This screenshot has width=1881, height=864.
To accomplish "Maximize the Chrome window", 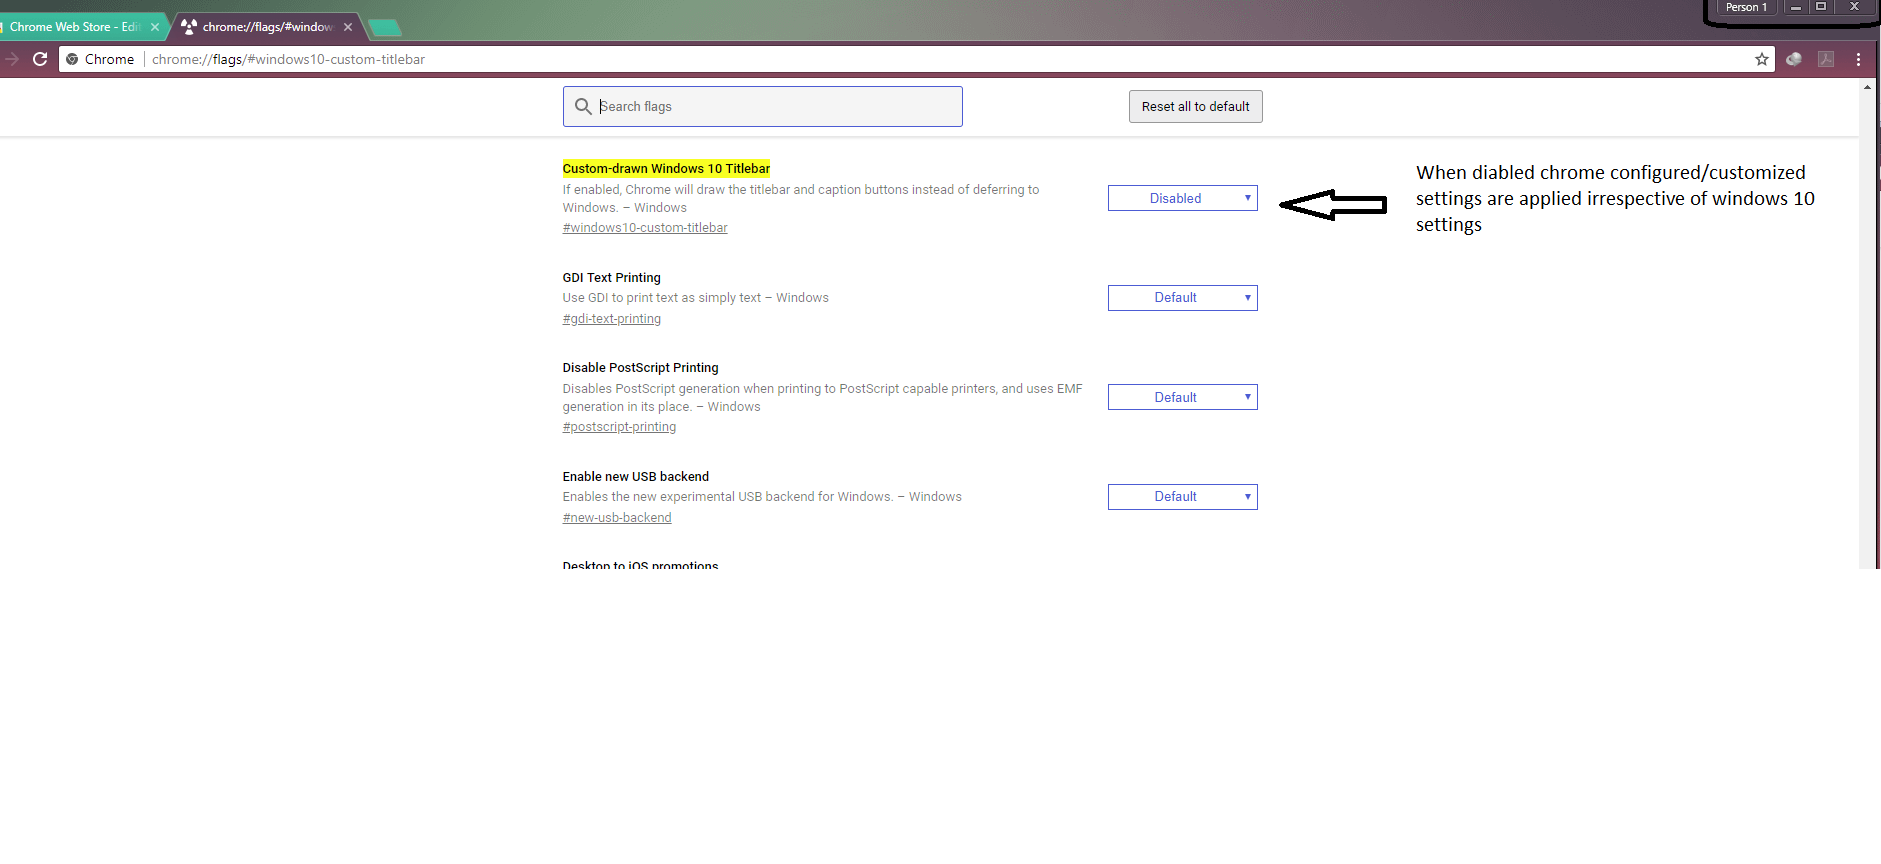I will [1821, 7].
